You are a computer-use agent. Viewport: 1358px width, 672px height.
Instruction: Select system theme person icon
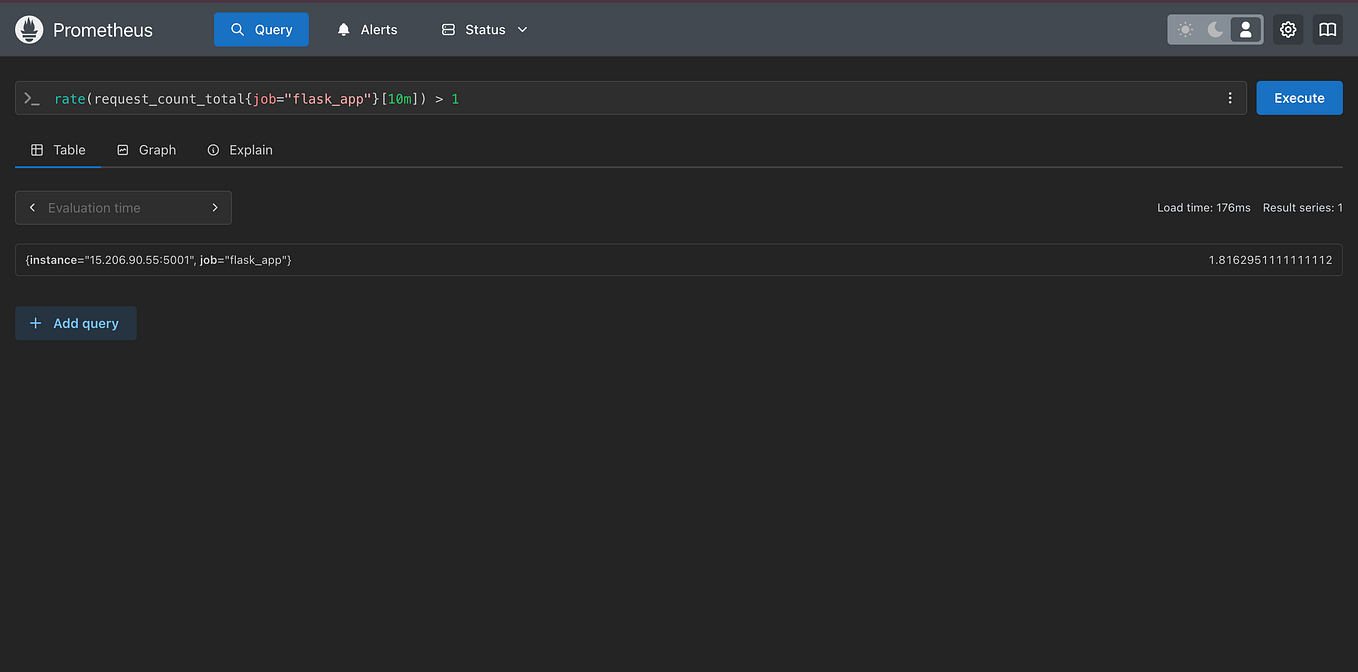[1245, 29]
